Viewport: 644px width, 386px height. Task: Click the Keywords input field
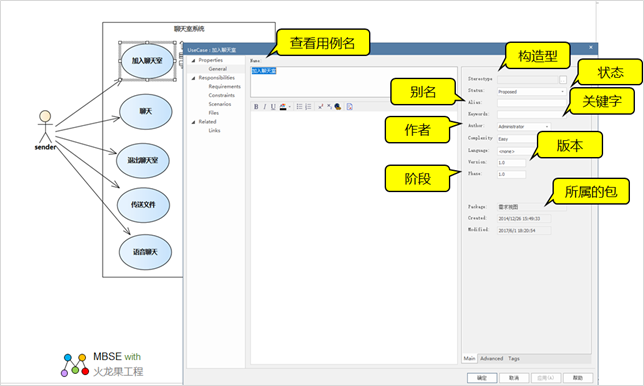click(x=531, y=115)
